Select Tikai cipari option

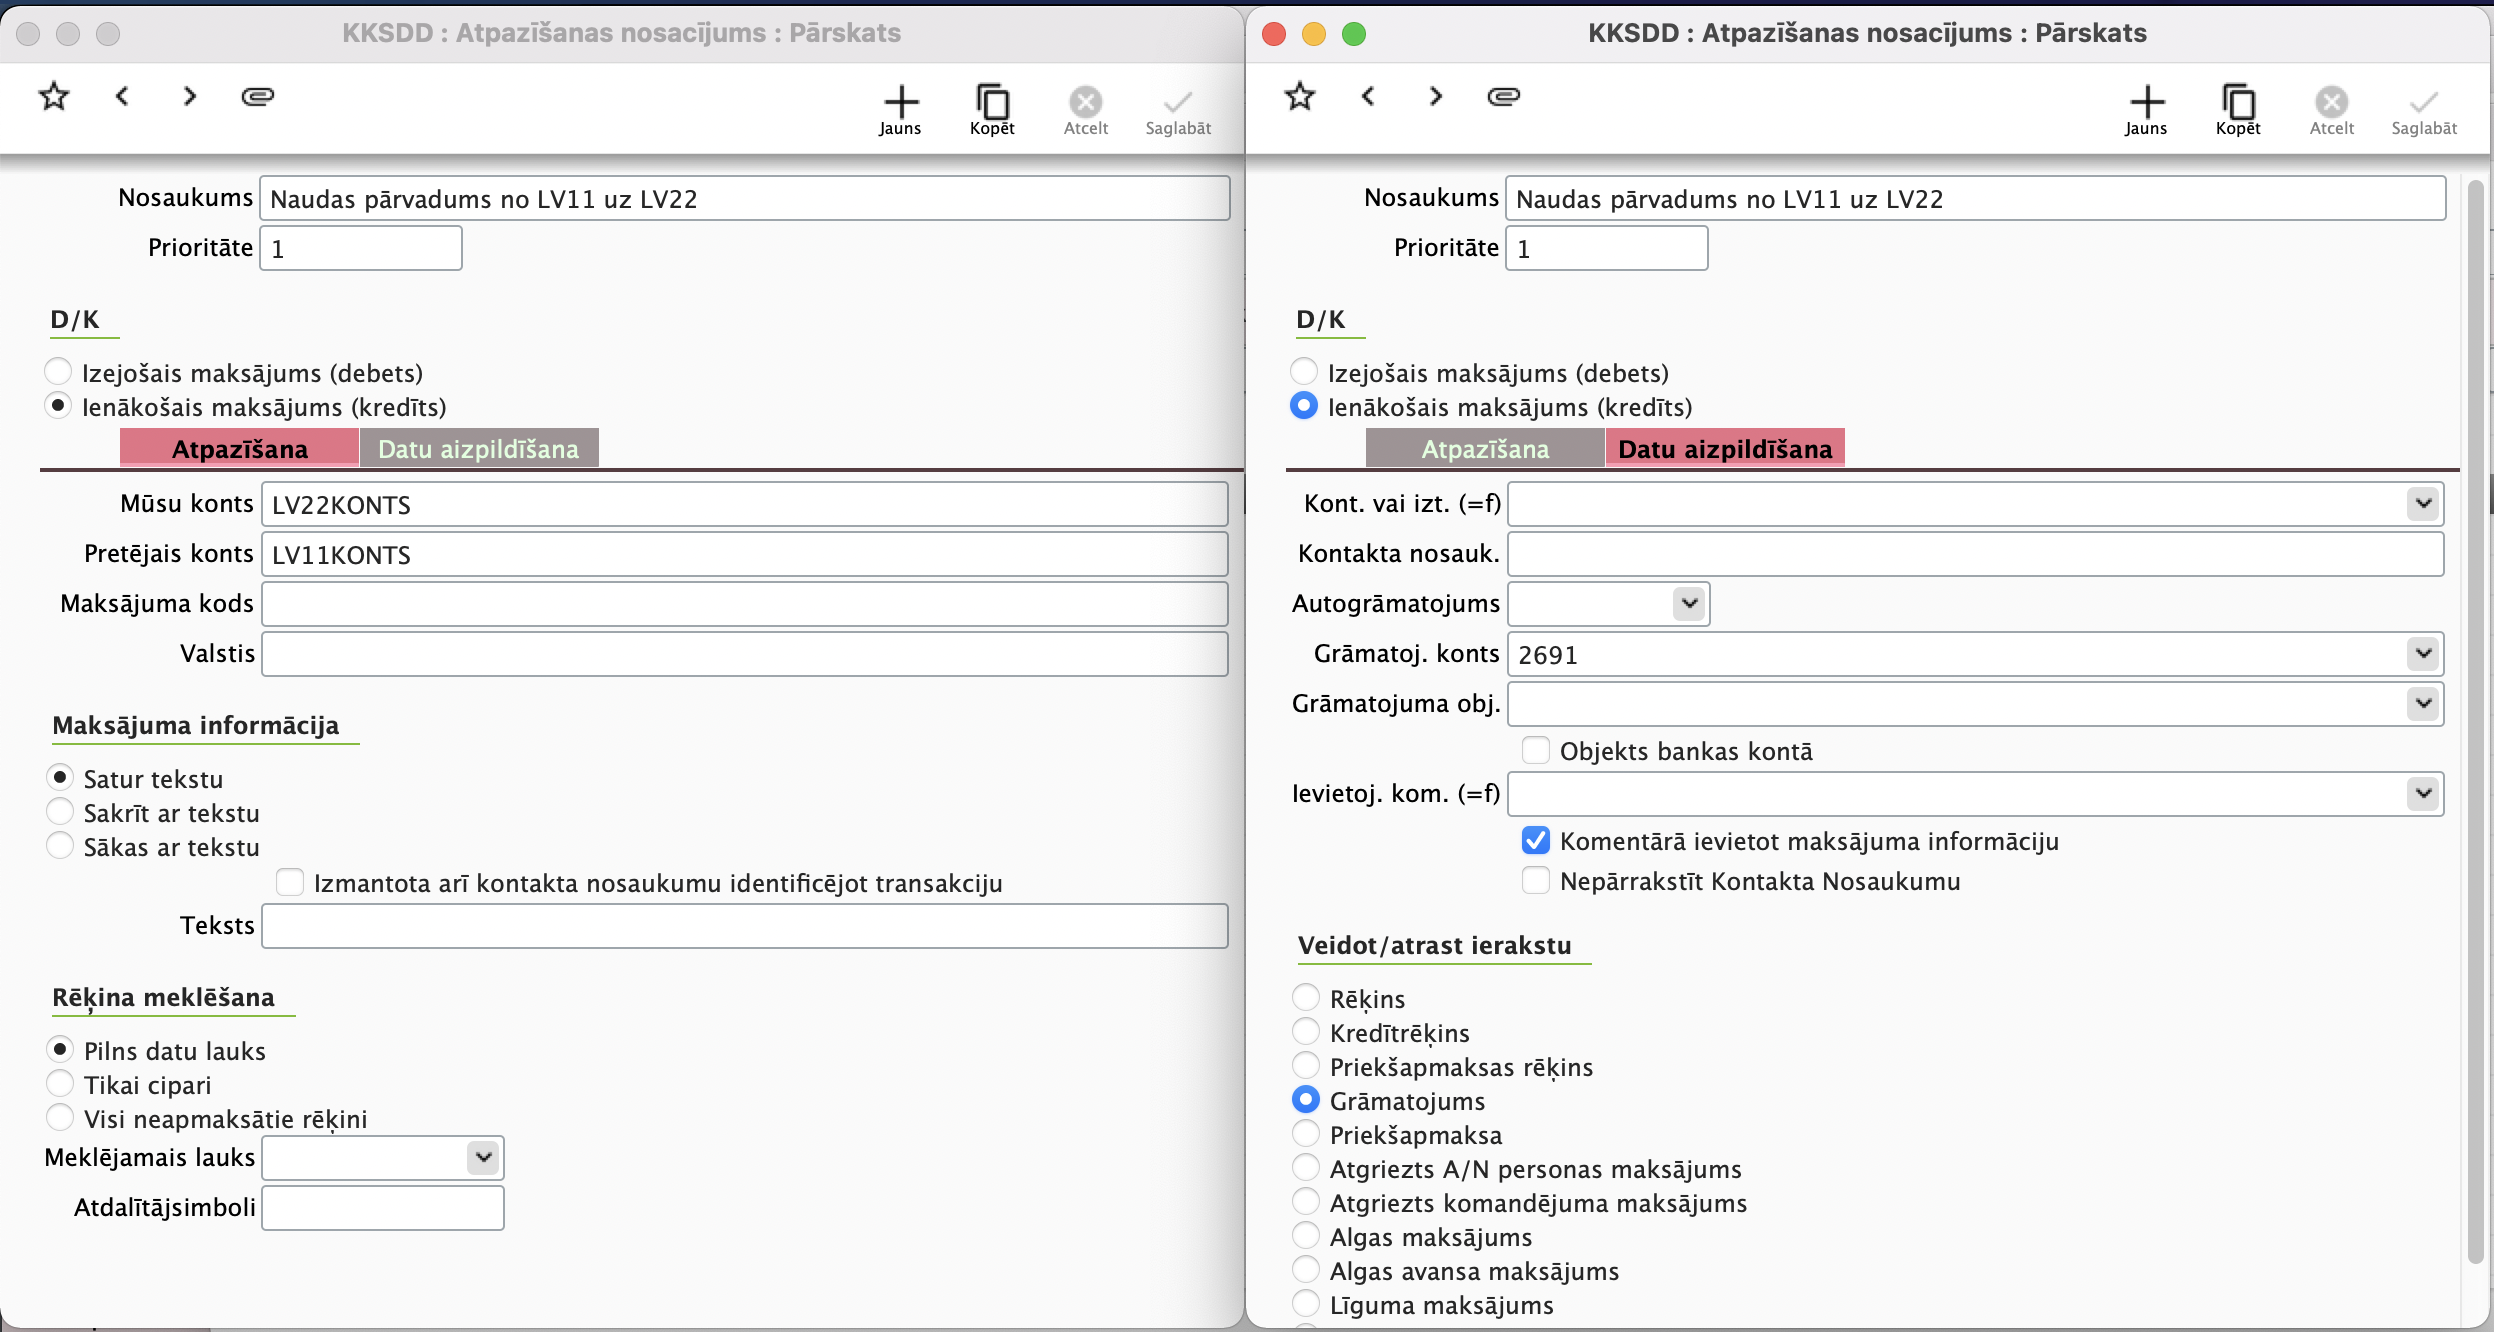[60, 1083]
